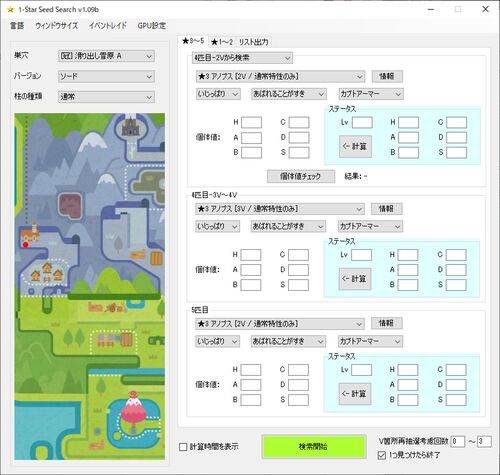Open the いじっぱり nature dropdown in the top group

tap(218, 94)
